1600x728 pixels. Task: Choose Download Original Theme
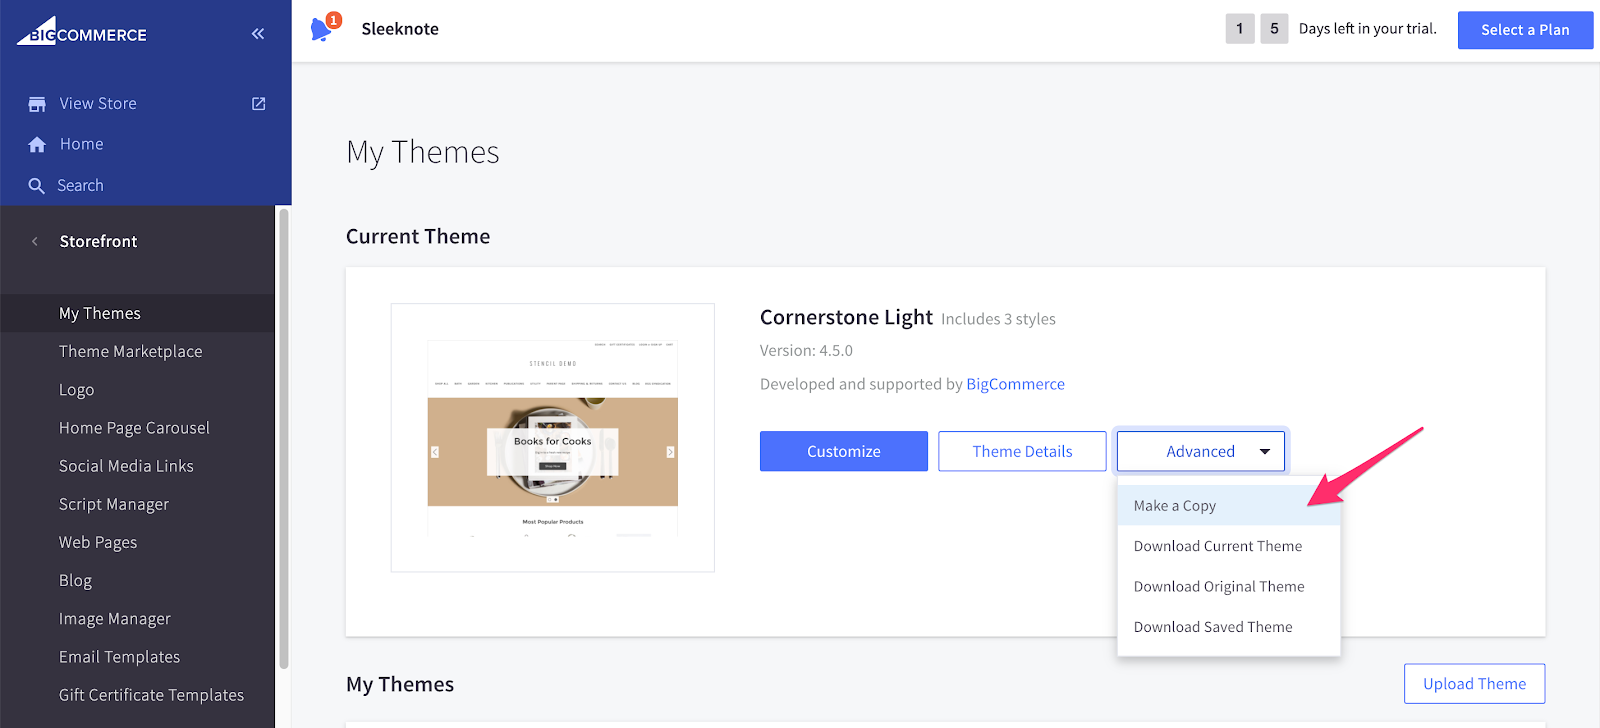tap(1228, 586)
